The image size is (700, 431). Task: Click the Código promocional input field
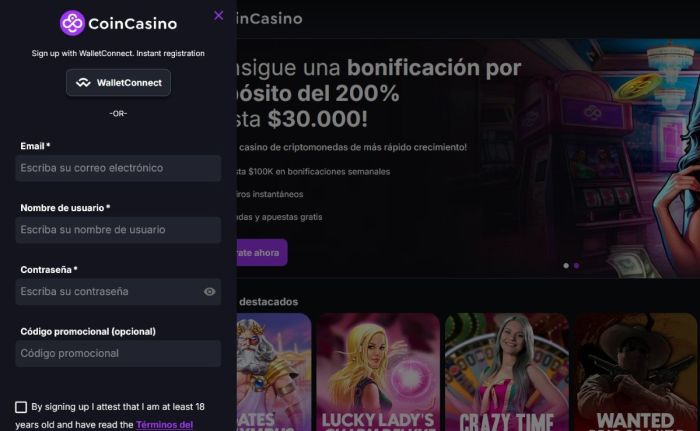point(118,353)
